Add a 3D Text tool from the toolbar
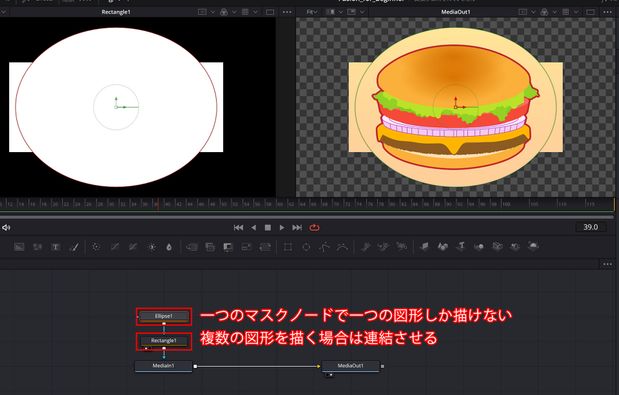This screenshot has width=619, height=395. (x=461, y=247)
